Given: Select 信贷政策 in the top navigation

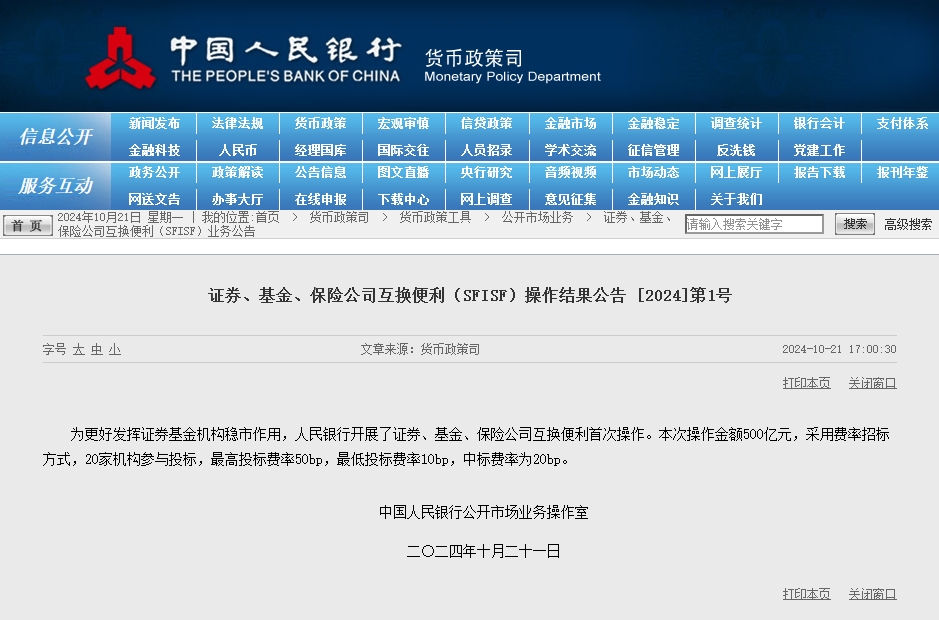Looking at the screenshot, I should (x=486, y=123).
